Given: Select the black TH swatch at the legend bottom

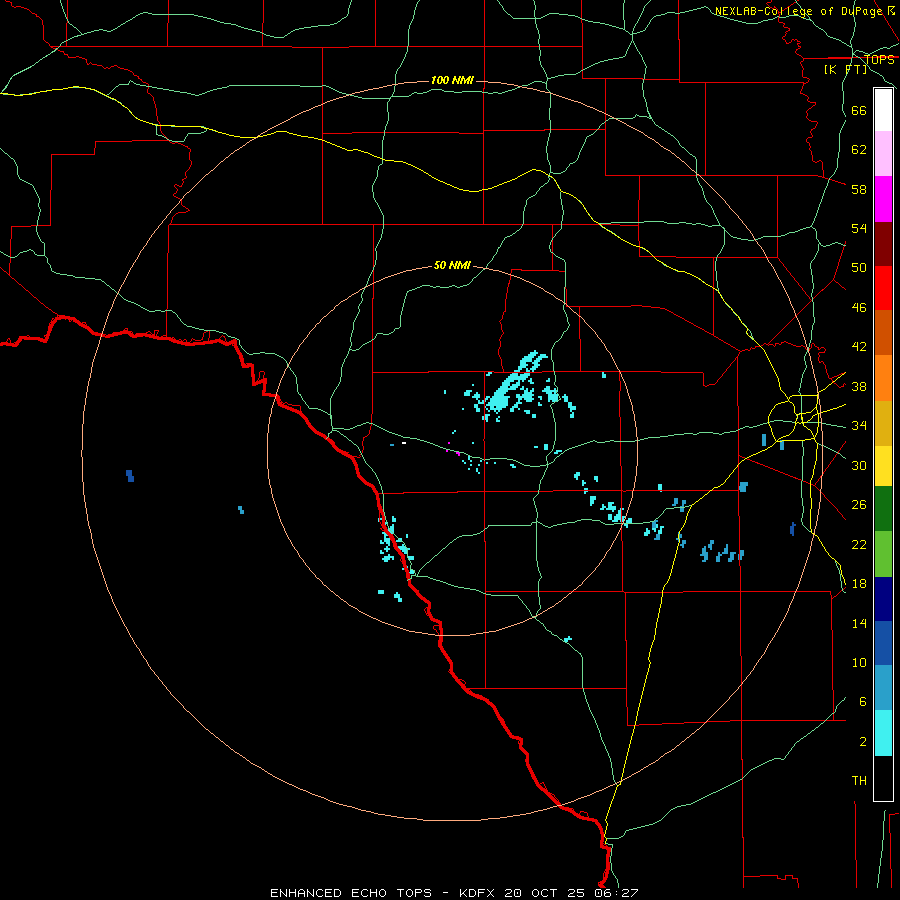Looking at the screenshot, I should click(883, 778).
